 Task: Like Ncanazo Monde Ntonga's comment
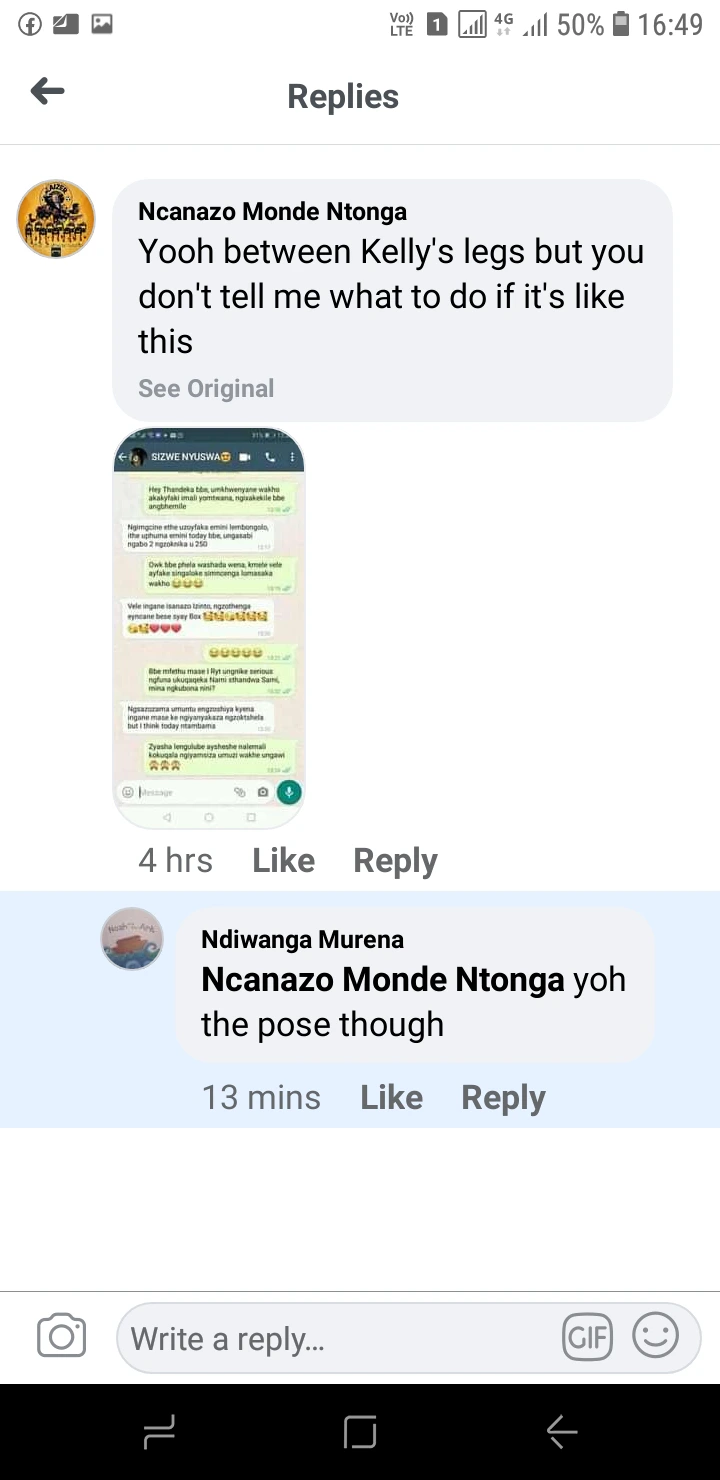pyautogui.click(x=284, y=861)
